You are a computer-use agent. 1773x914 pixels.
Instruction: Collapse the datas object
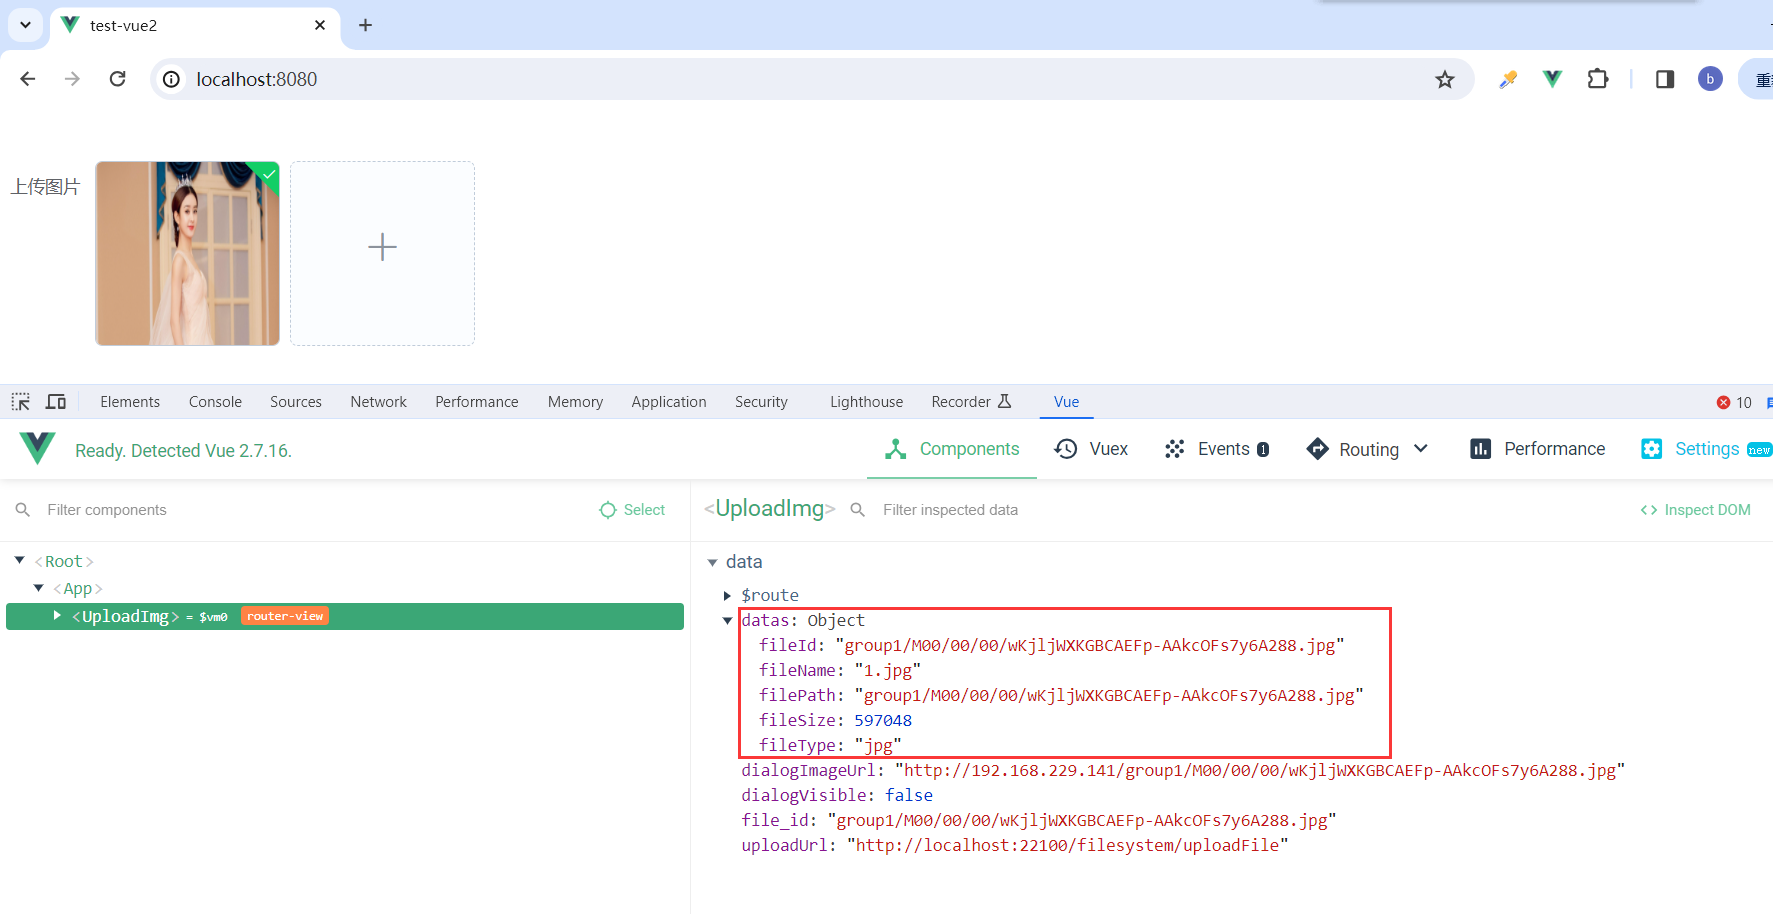click(727, 621)
